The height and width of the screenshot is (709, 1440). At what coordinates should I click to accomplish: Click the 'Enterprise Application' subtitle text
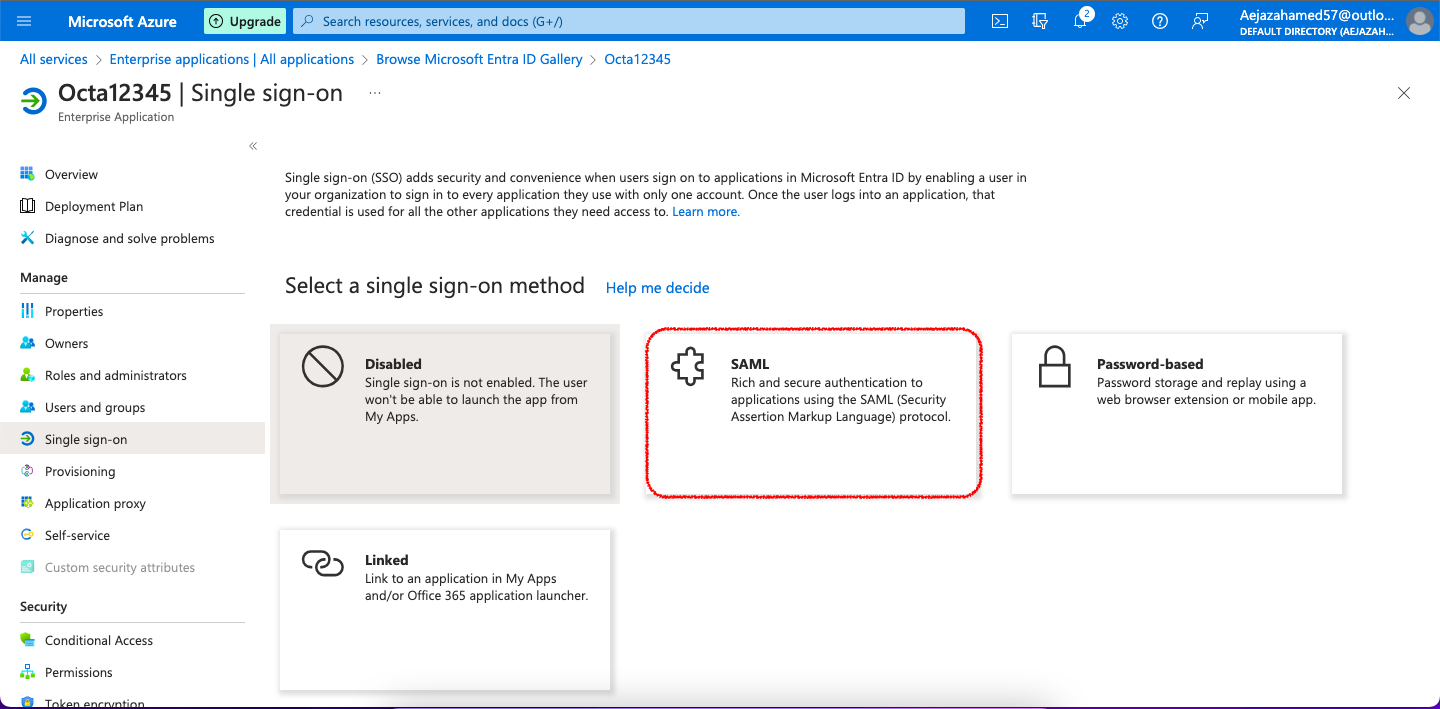(116, 117)
